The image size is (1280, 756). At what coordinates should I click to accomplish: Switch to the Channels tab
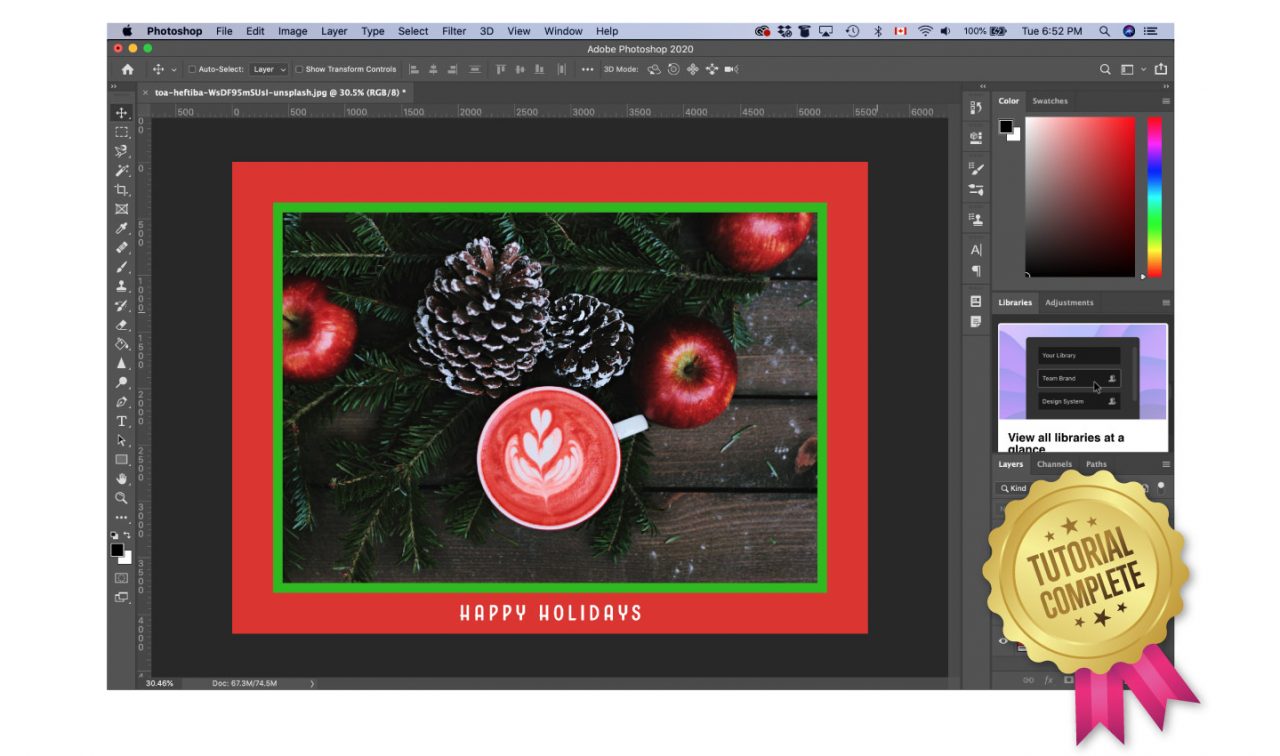(1054, 464)
